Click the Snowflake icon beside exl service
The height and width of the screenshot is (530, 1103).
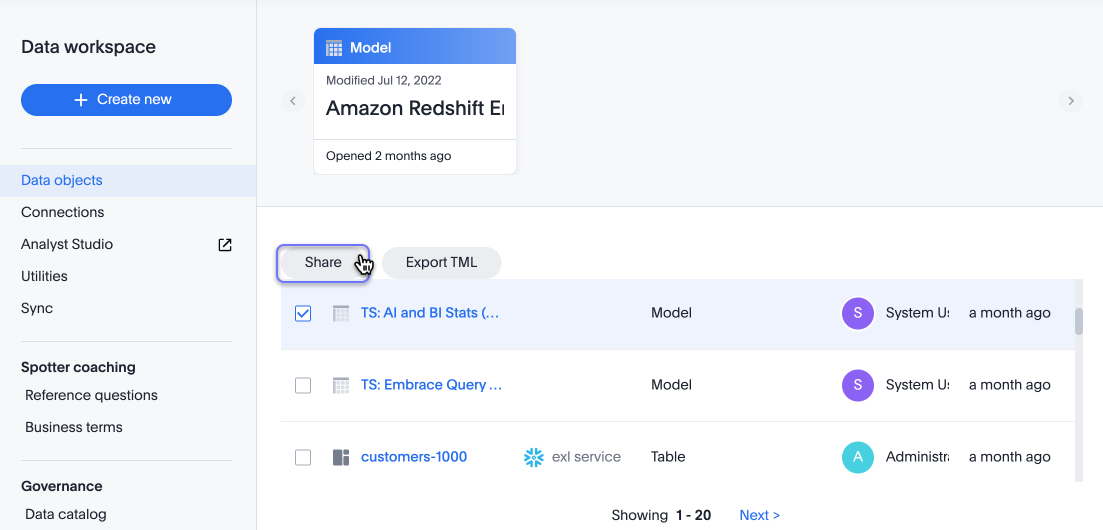click(x=533, y=457)
